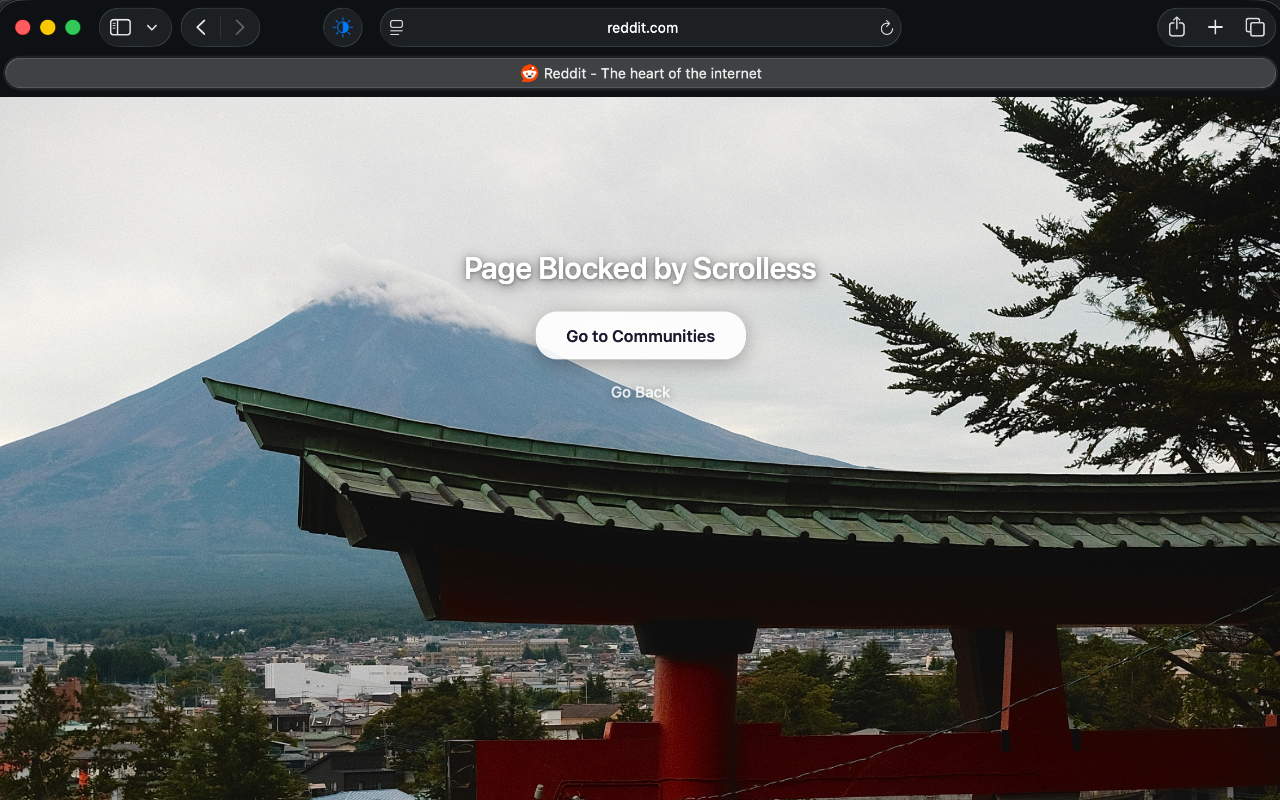Click the Reddit favicon in the tab
Image resolution: width=1280 pixels, height=800 pixels.
pos(529,73)
